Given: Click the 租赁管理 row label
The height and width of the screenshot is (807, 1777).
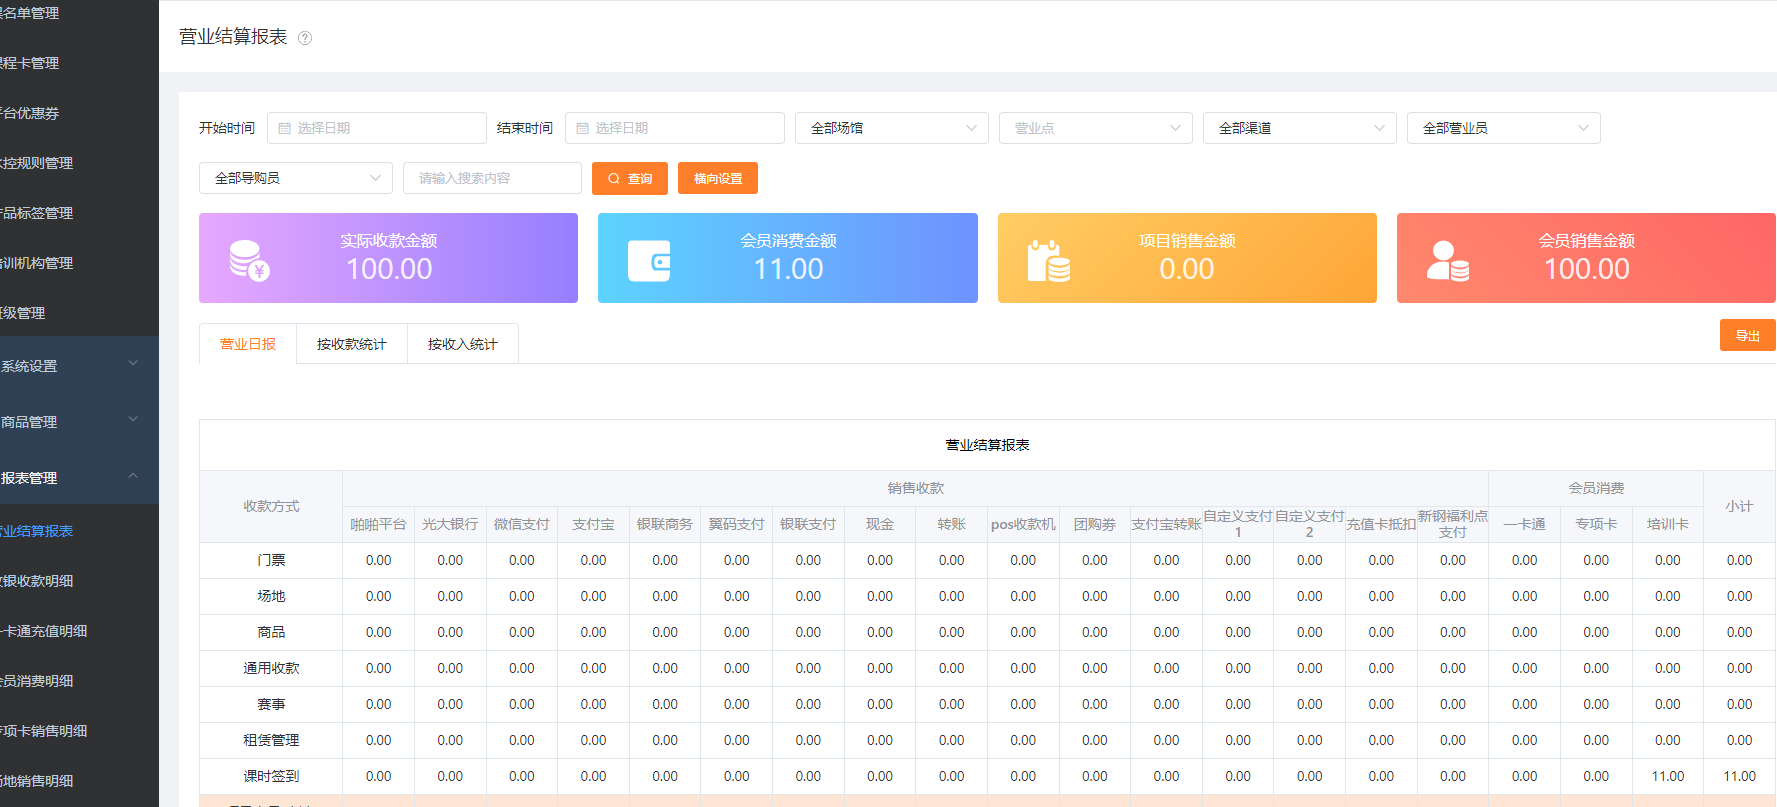Looking at the screenshot, I should coord(271,740).
